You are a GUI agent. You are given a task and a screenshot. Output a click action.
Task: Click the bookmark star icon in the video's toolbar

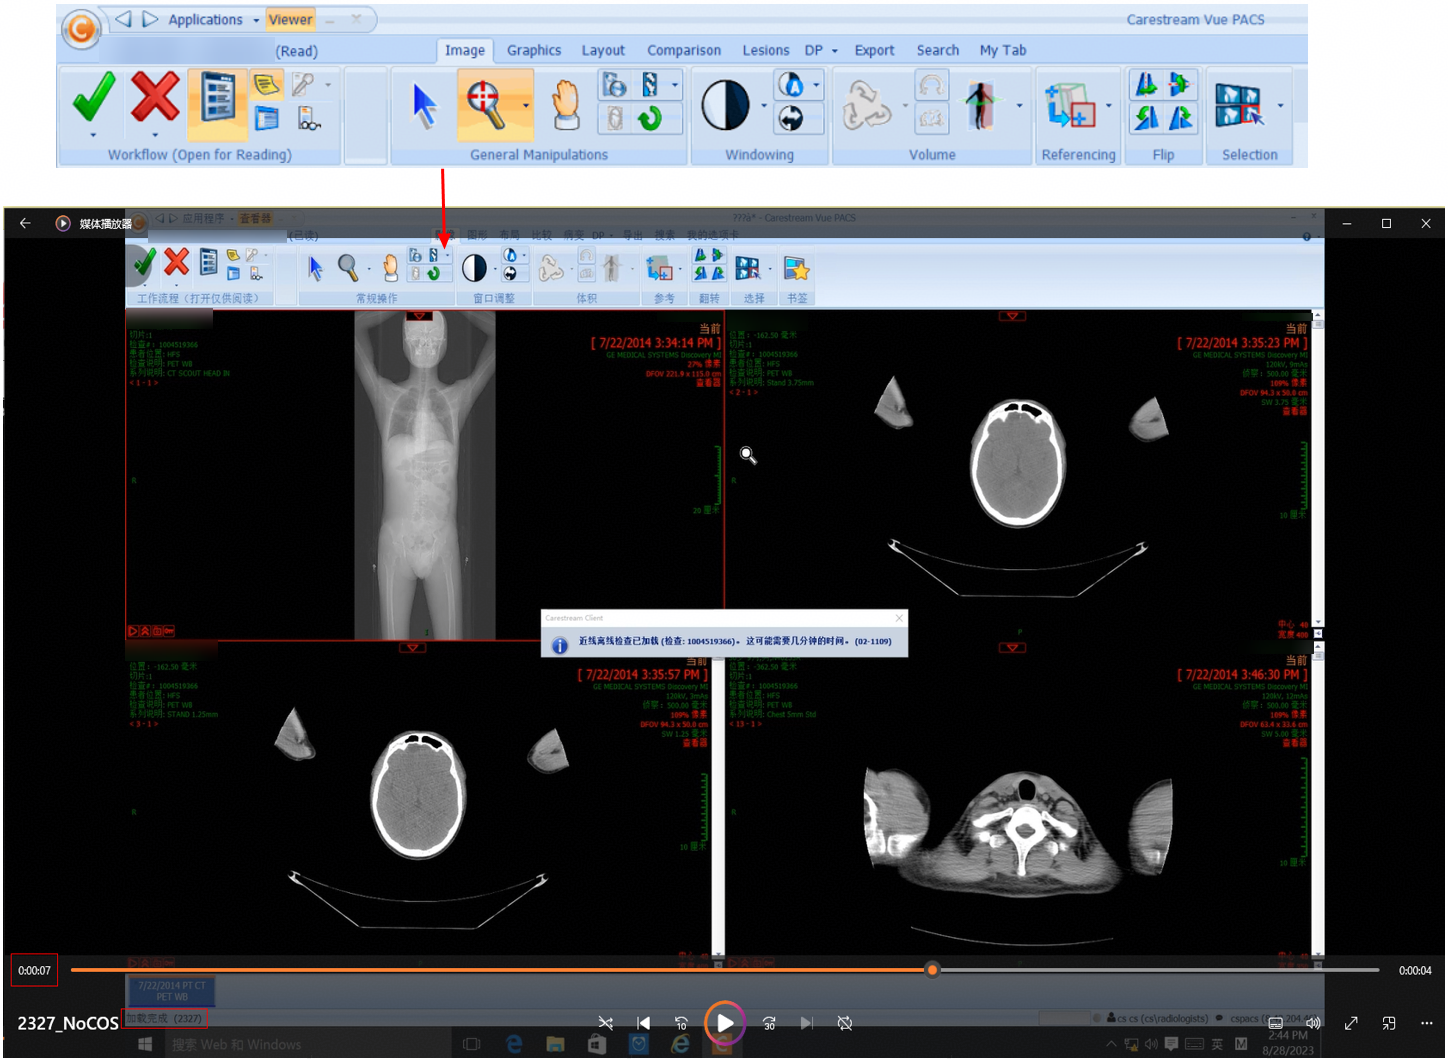(797, 268)
